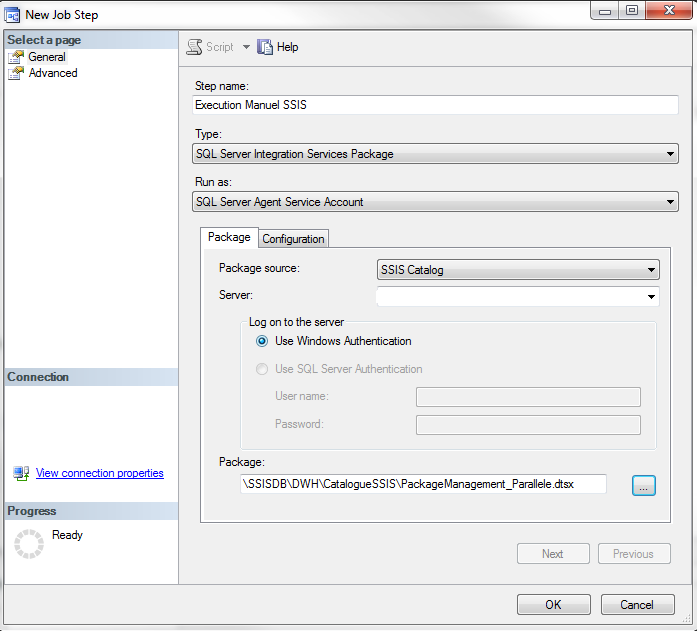Open the Run as dropdown

point(435,202)
